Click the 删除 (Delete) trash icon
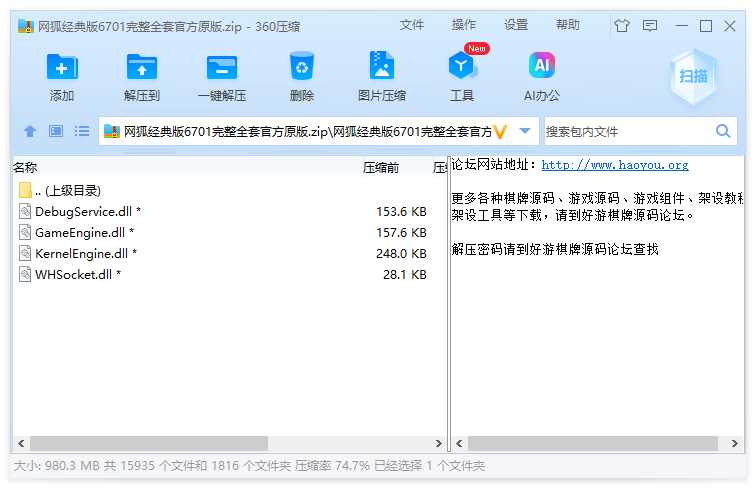The image size is (756, 488). pos(302,66)
